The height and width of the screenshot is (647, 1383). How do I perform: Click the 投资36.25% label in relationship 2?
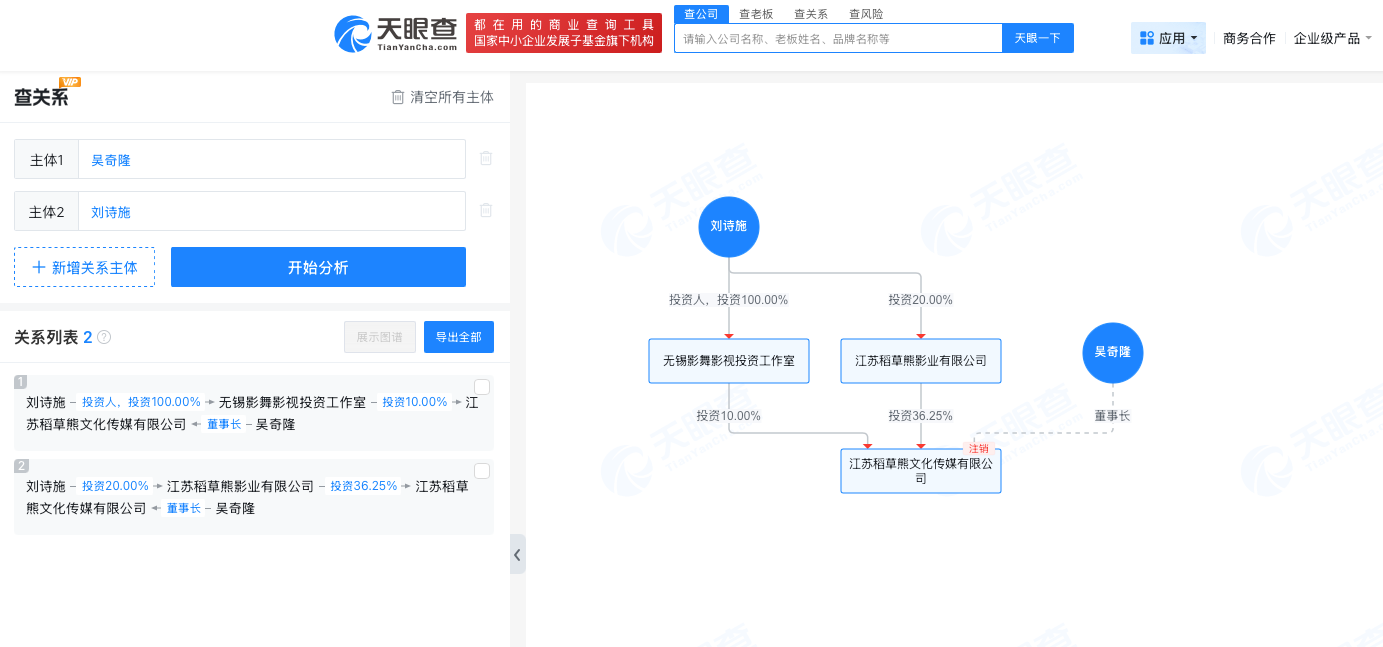coord(364,486)
